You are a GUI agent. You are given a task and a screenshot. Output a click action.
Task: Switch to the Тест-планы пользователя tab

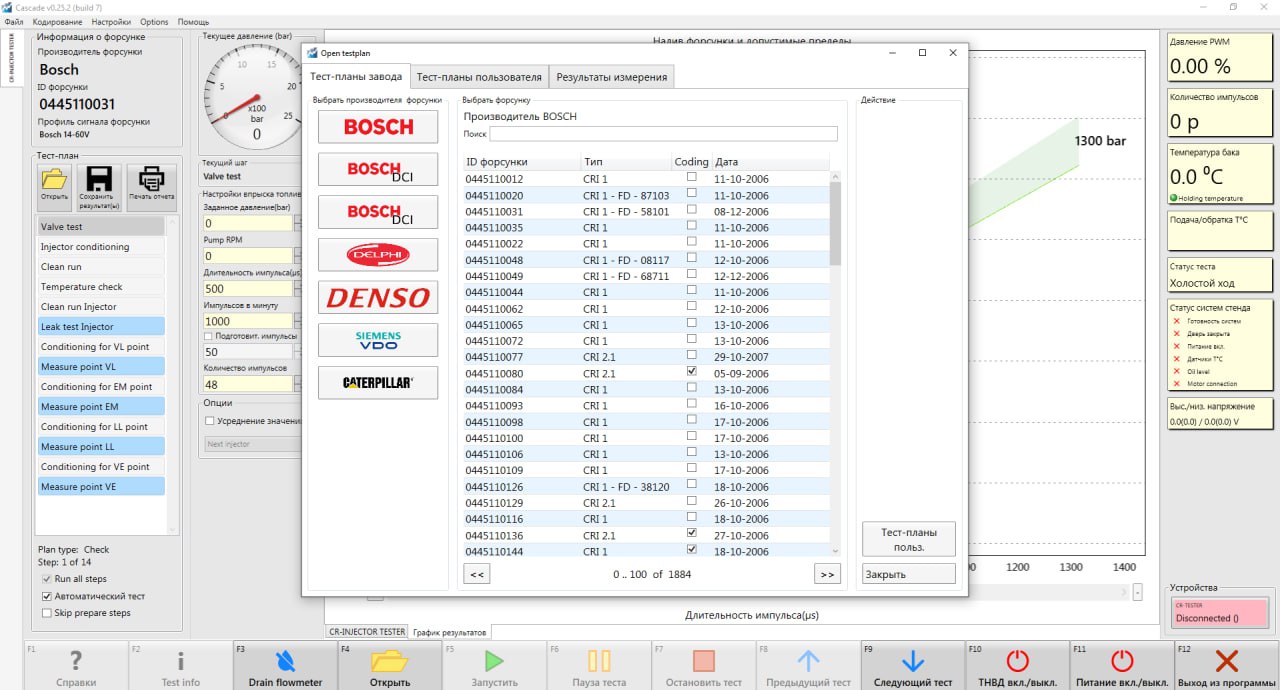[479, 77]
